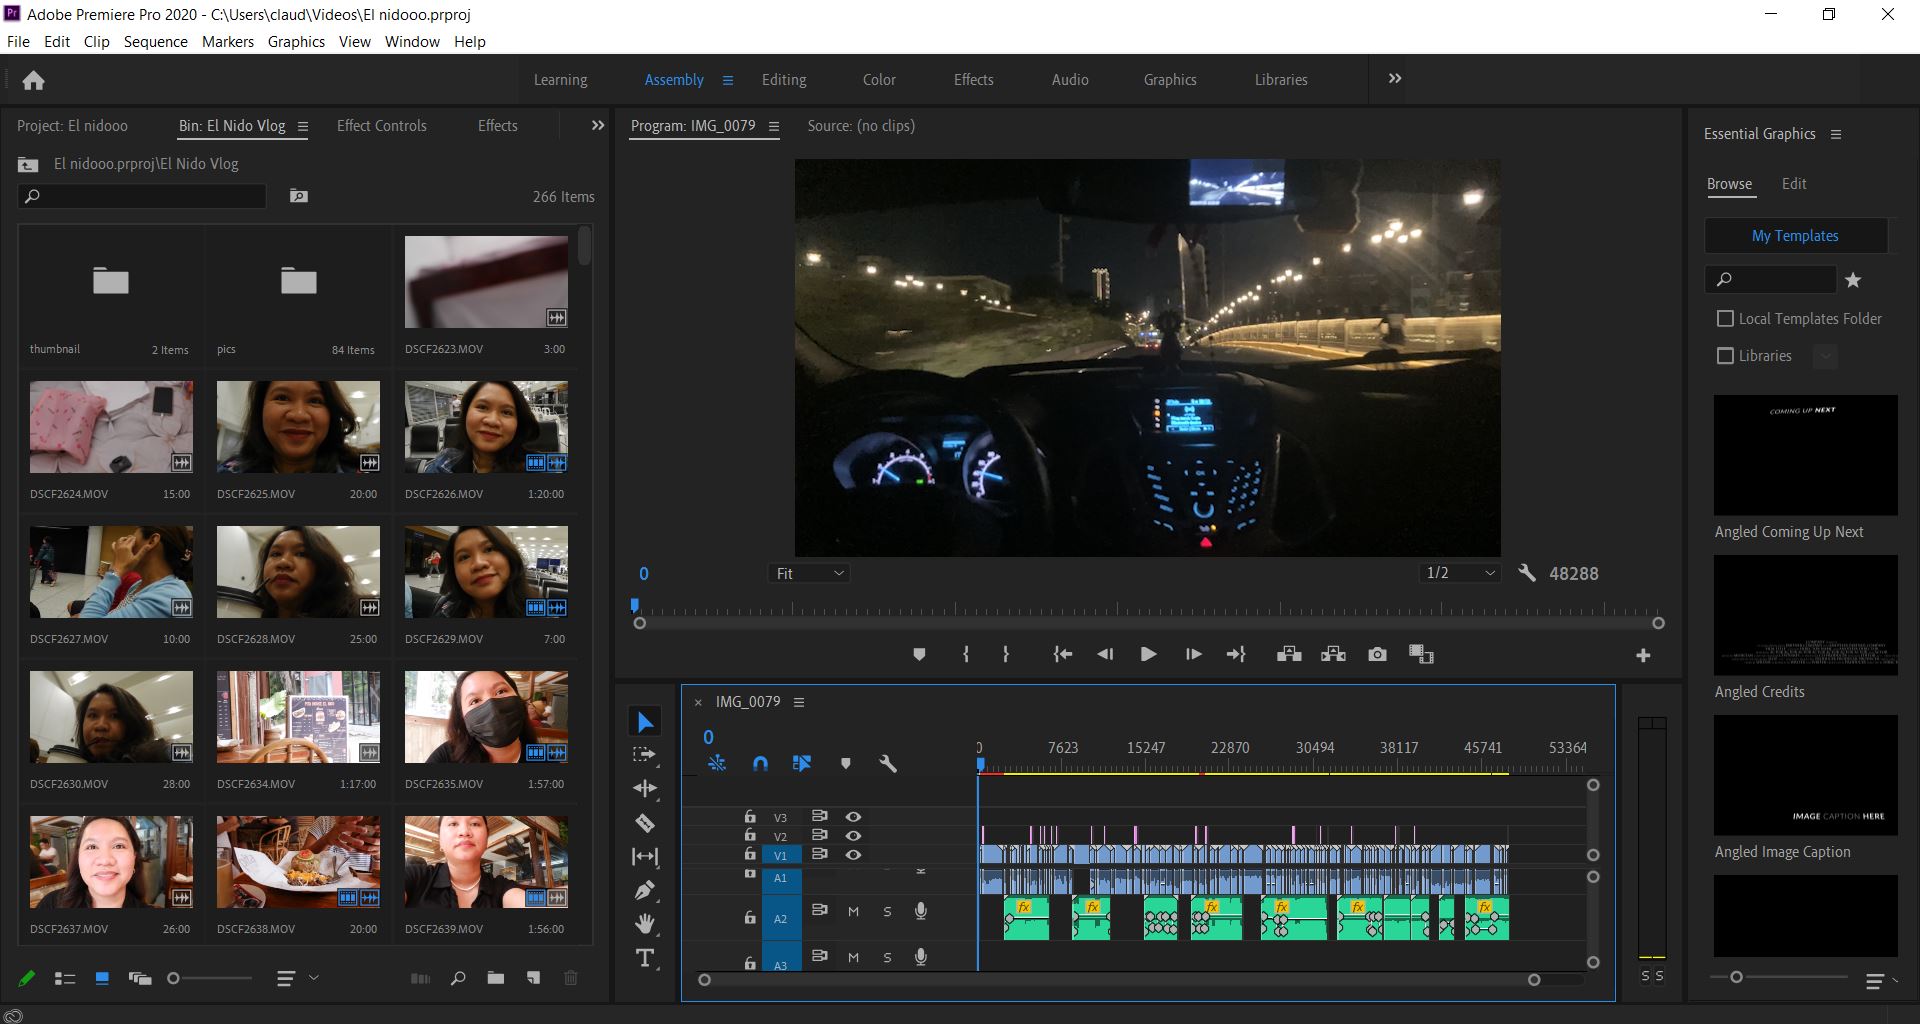Select the Track Select Forward tool
The width and height of the screenshot is (1920, 1024).
point(645,755)
